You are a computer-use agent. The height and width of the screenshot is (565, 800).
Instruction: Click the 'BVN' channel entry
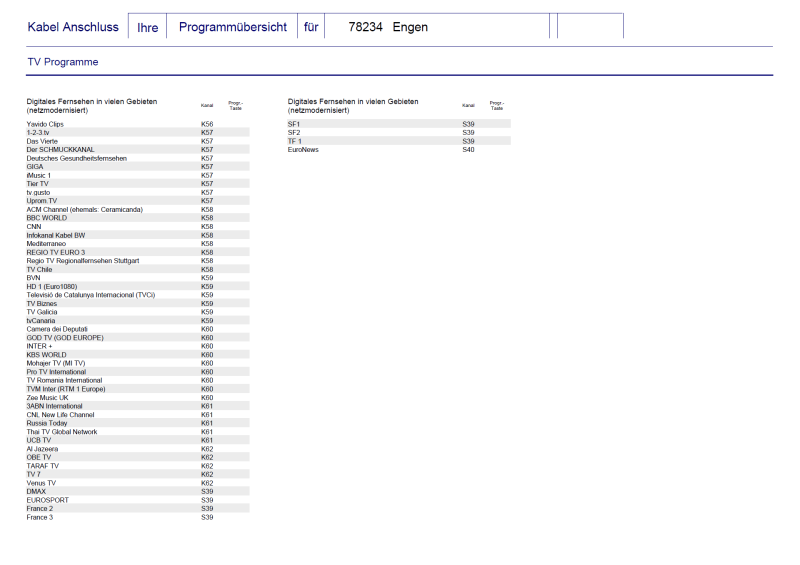(x=138, y=278)
